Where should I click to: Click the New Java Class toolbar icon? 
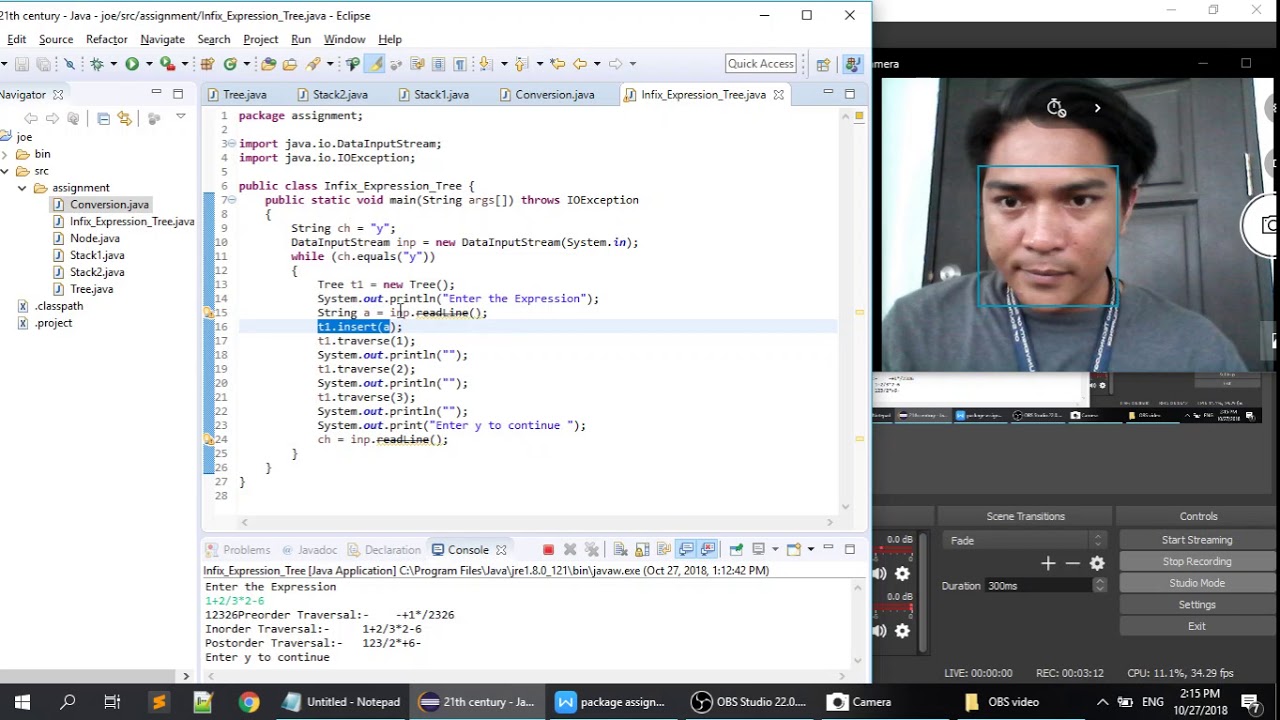[230, 64]
